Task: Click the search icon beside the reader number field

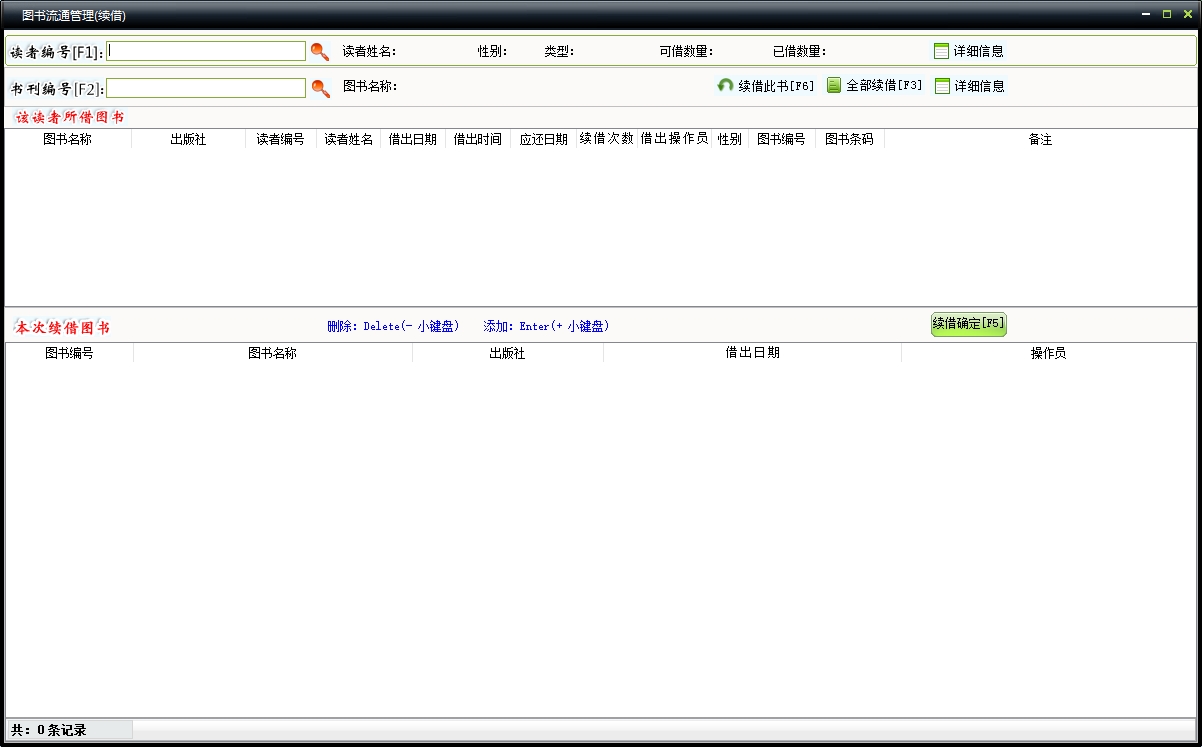Action: coord(320,52)
